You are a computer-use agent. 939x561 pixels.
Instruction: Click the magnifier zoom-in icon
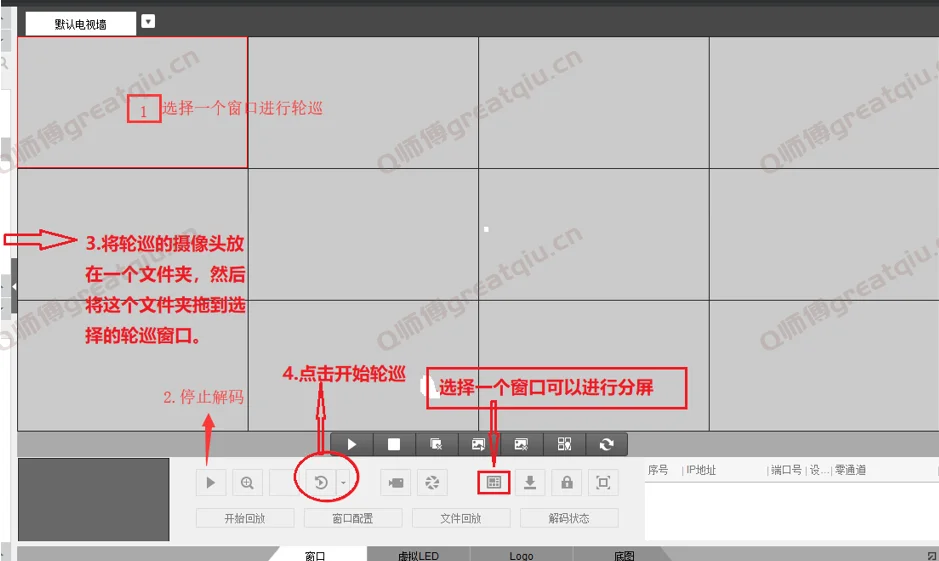click(246, 483)
